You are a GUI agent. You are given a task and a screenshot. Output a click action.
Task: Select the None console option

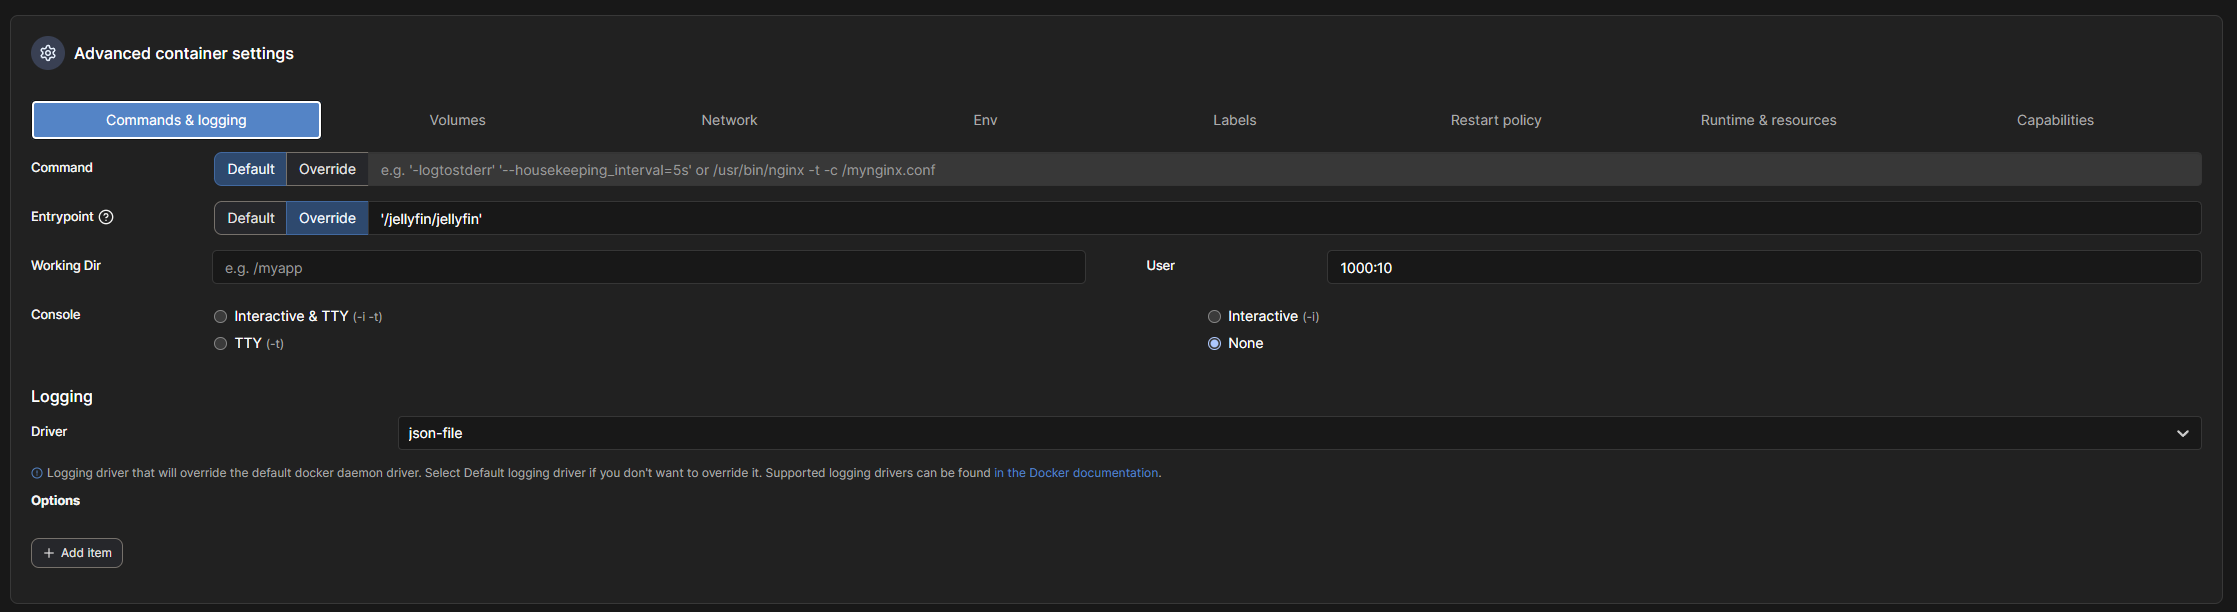[x=1214, y=343]
